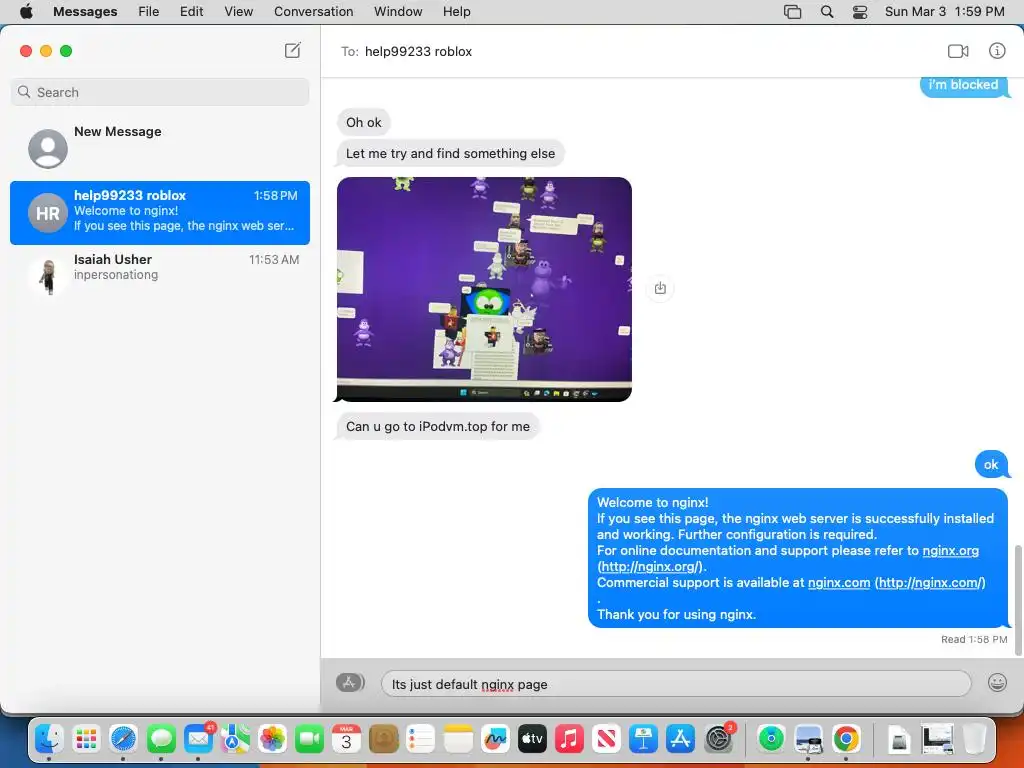The width and height of the screenshot is (1024, 768).
Task: Open Find My from the Dock
Action: pos(771,739)
